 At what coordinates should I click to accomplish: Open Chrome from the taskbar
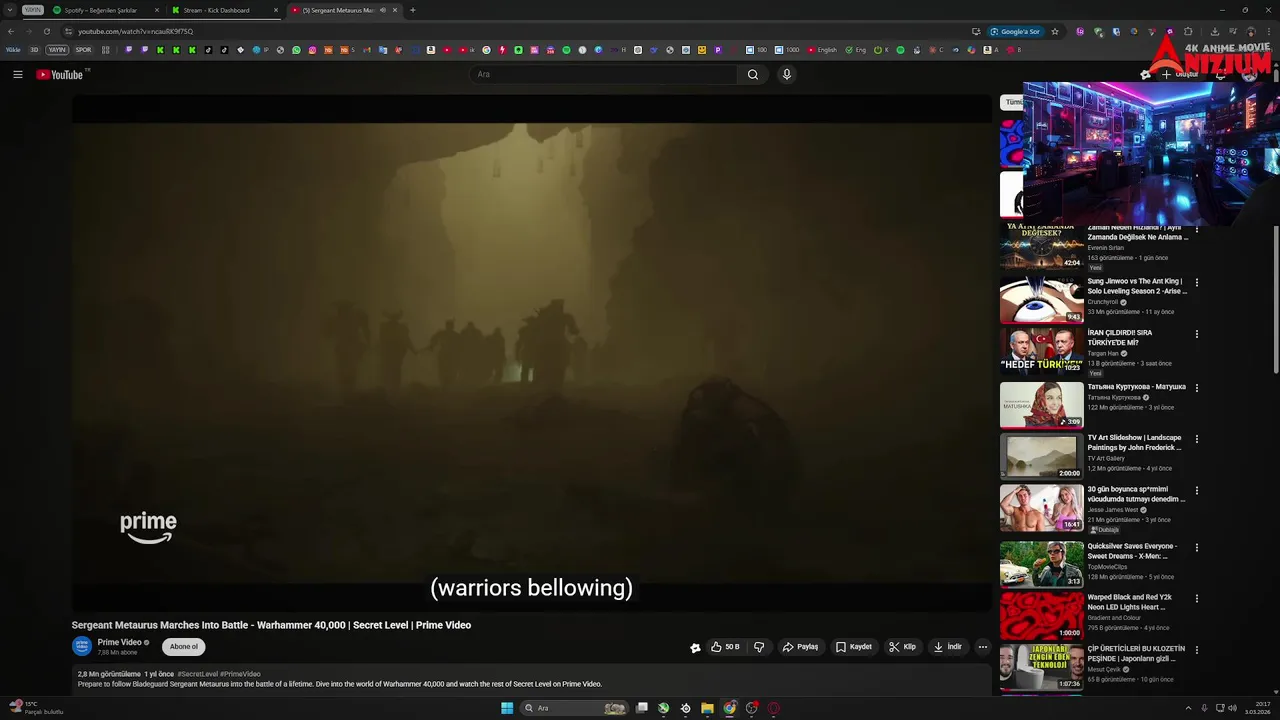729,708
